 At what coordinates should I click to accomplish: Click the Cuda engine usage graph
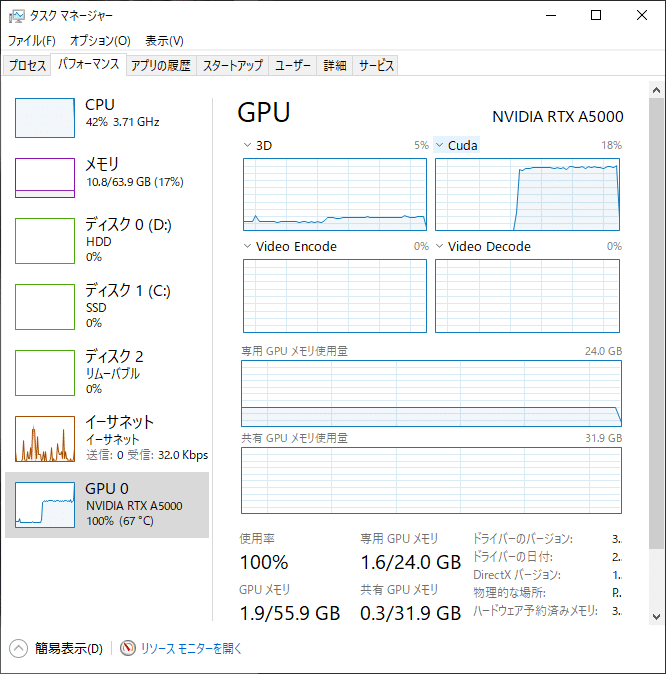tap(528, 194)
